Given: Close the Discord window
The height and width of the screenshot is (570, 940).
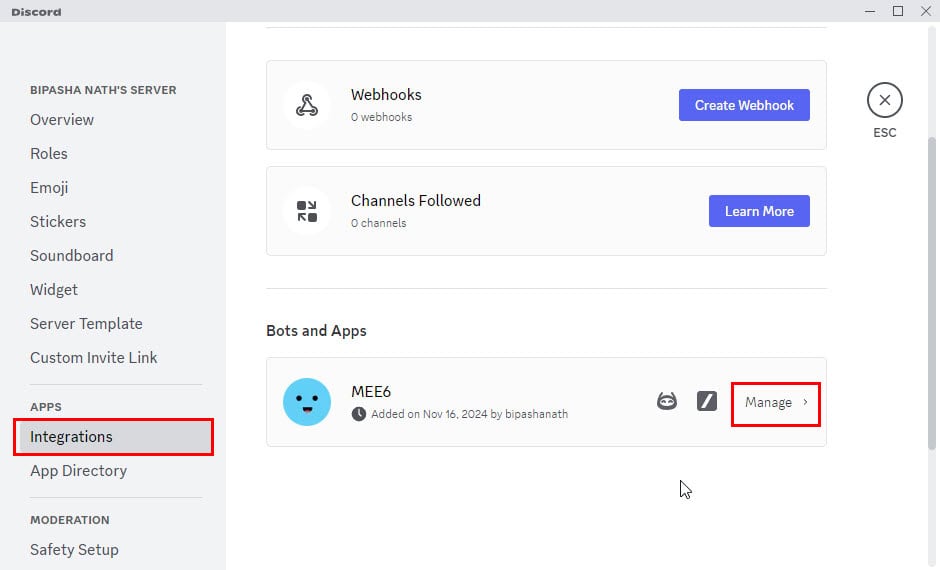Looking at the screenshot, I should 926,11.
